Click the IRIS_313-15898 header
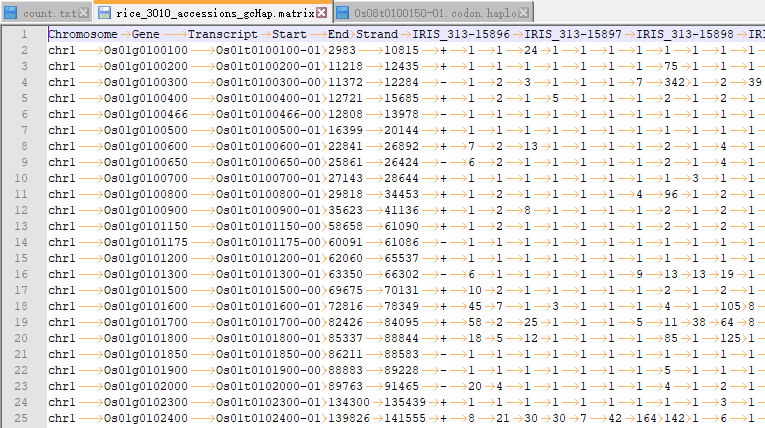 (x=685, y=34)
